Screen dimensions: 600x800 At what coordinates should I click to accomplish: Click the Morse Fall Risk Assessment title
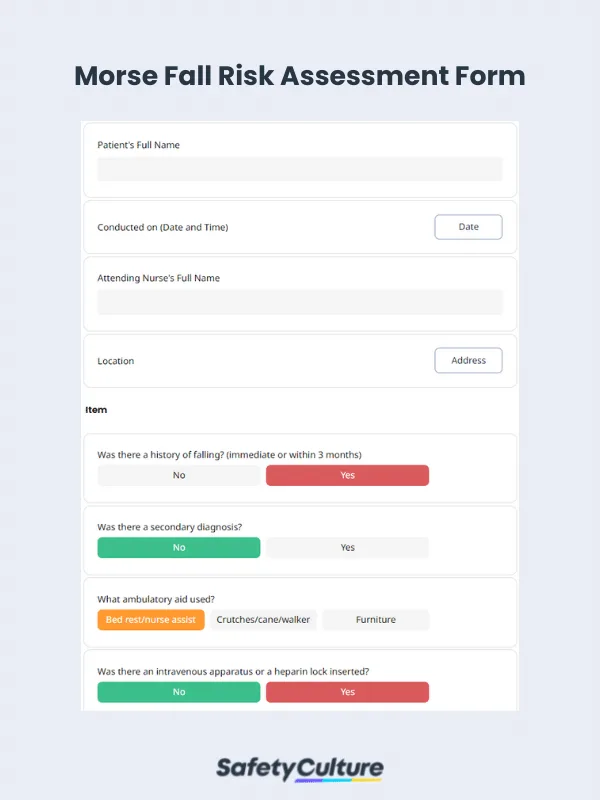(x=299, y=76)
